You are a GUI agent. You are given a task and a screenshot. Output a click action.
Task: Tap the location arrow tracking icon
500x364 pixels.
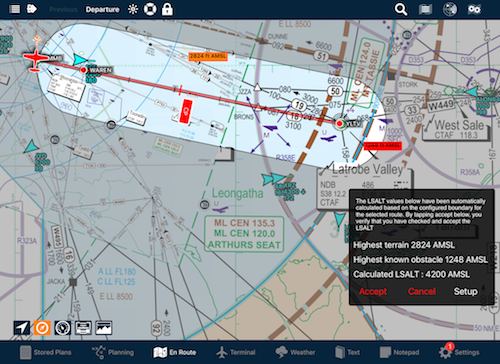(x=22, y=328)
